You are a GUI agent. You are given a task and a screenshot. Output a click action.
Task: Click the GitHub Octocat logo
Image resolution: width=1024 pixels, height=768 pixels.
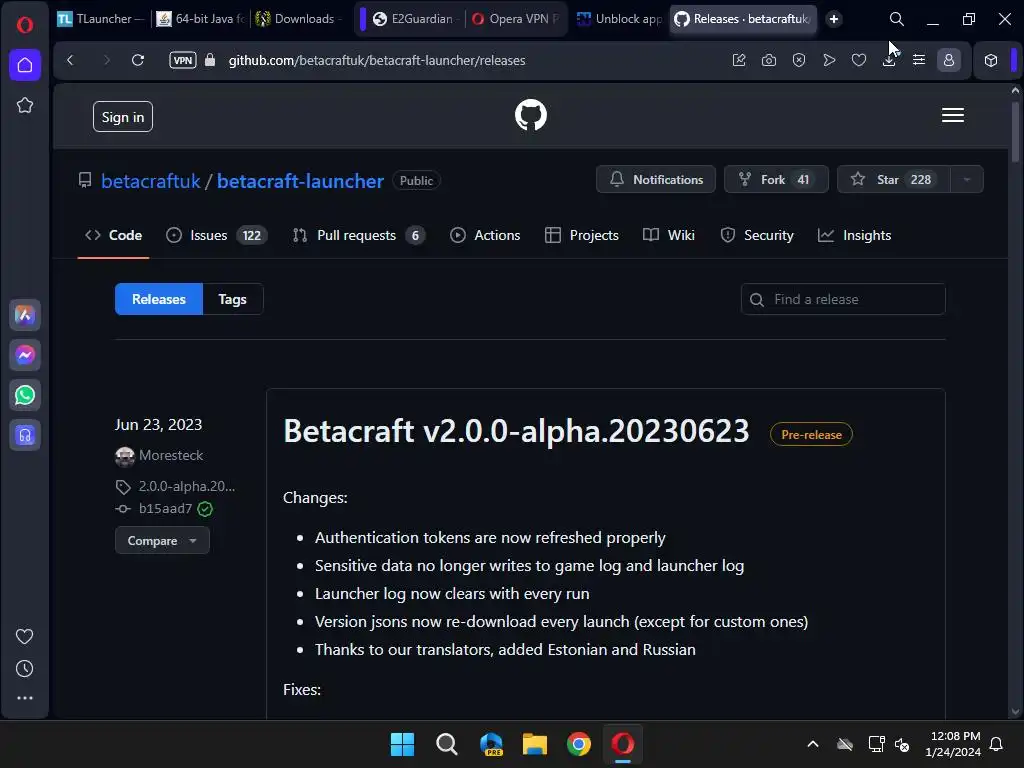tap(530, 115)
